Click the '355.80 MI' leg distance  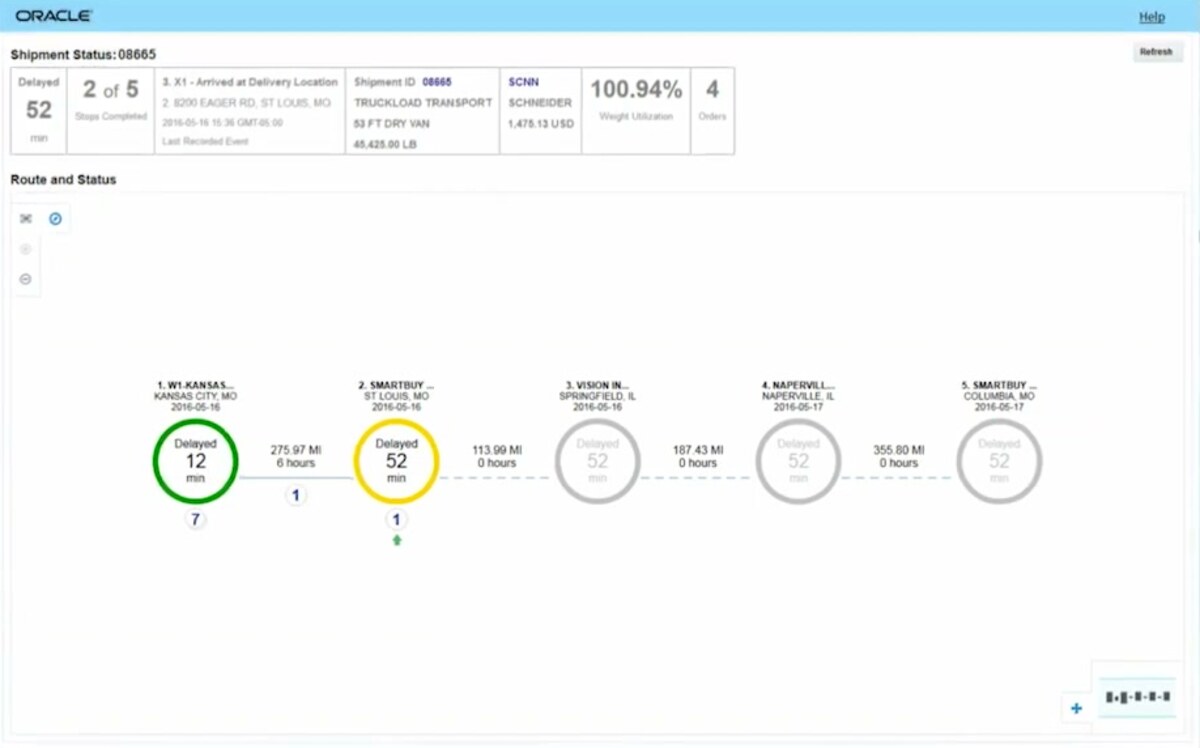[x=900, y=451]
